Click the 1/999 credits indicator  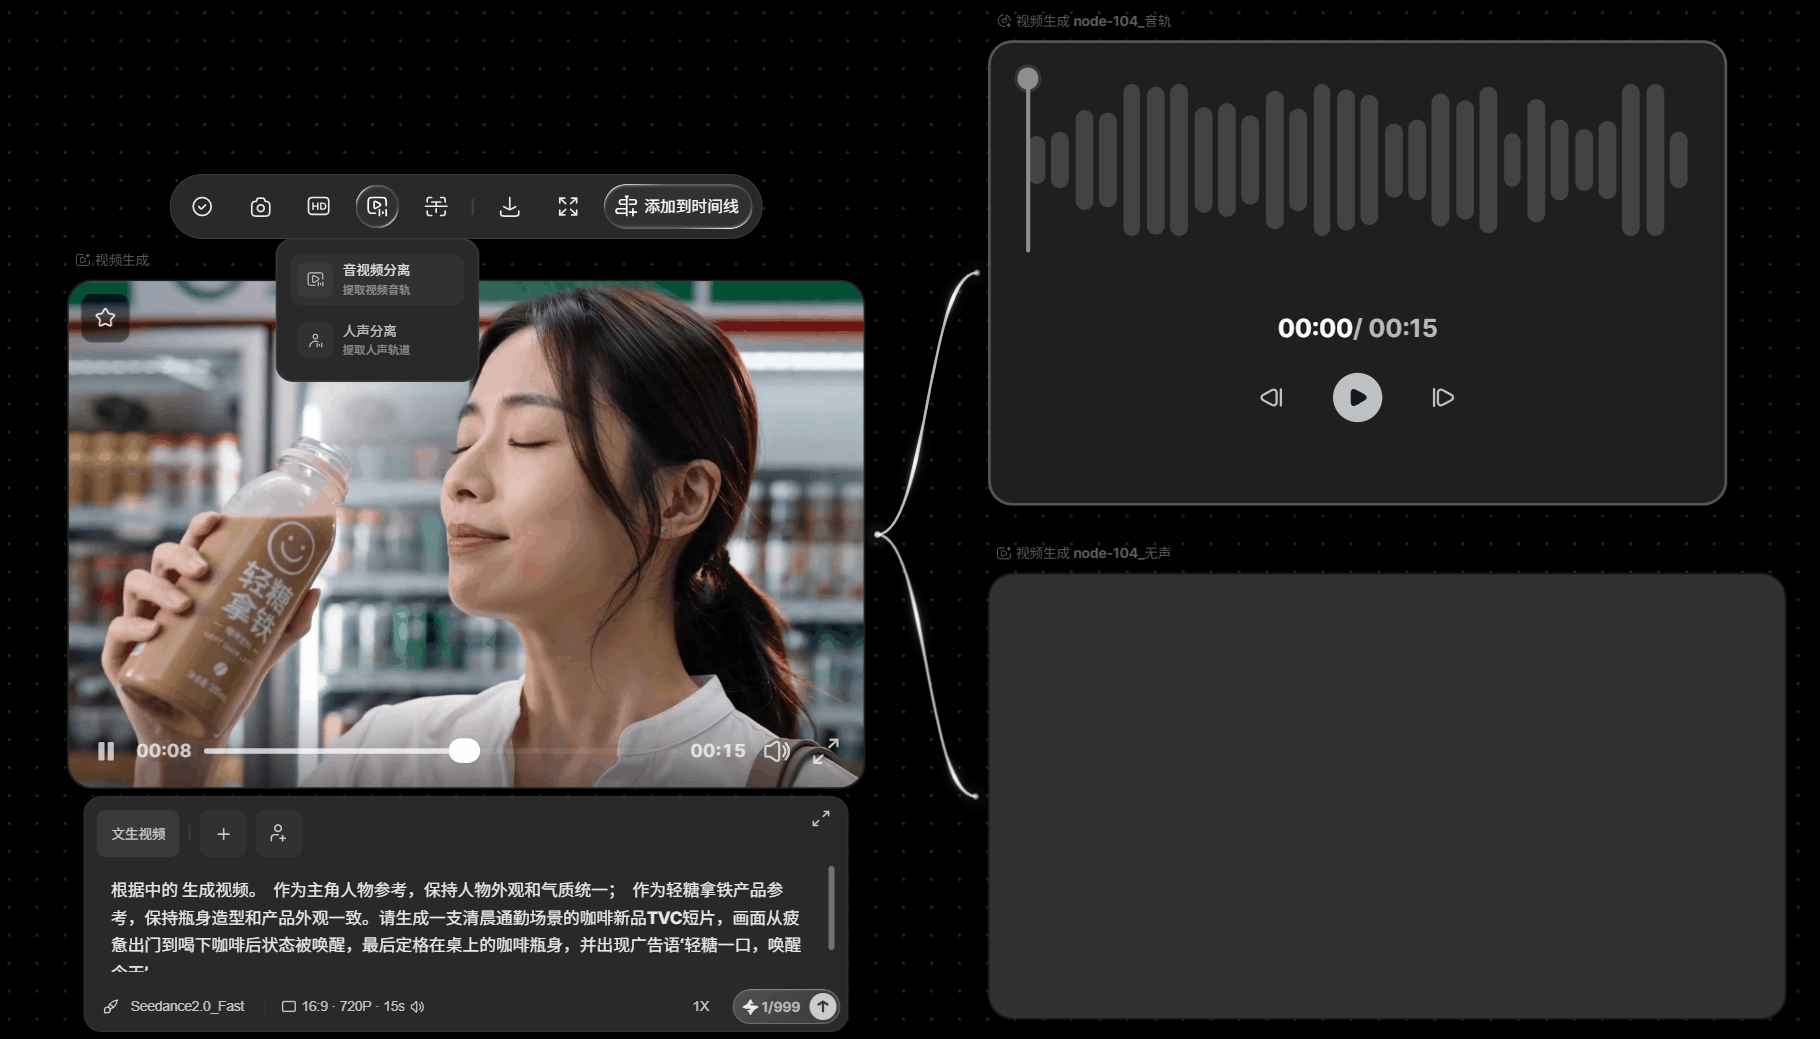[771, 1007]
